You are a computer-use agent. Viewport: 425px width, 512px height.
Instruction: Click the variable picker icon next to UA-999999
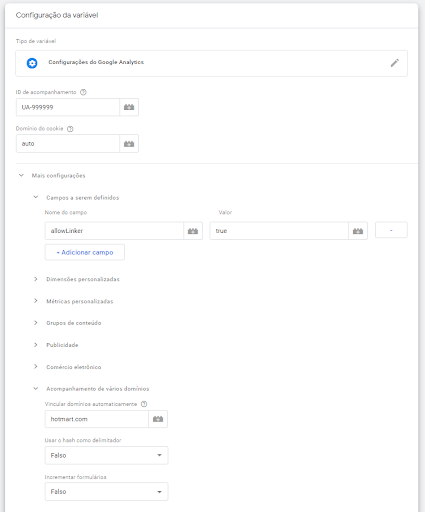click(129, 107)
